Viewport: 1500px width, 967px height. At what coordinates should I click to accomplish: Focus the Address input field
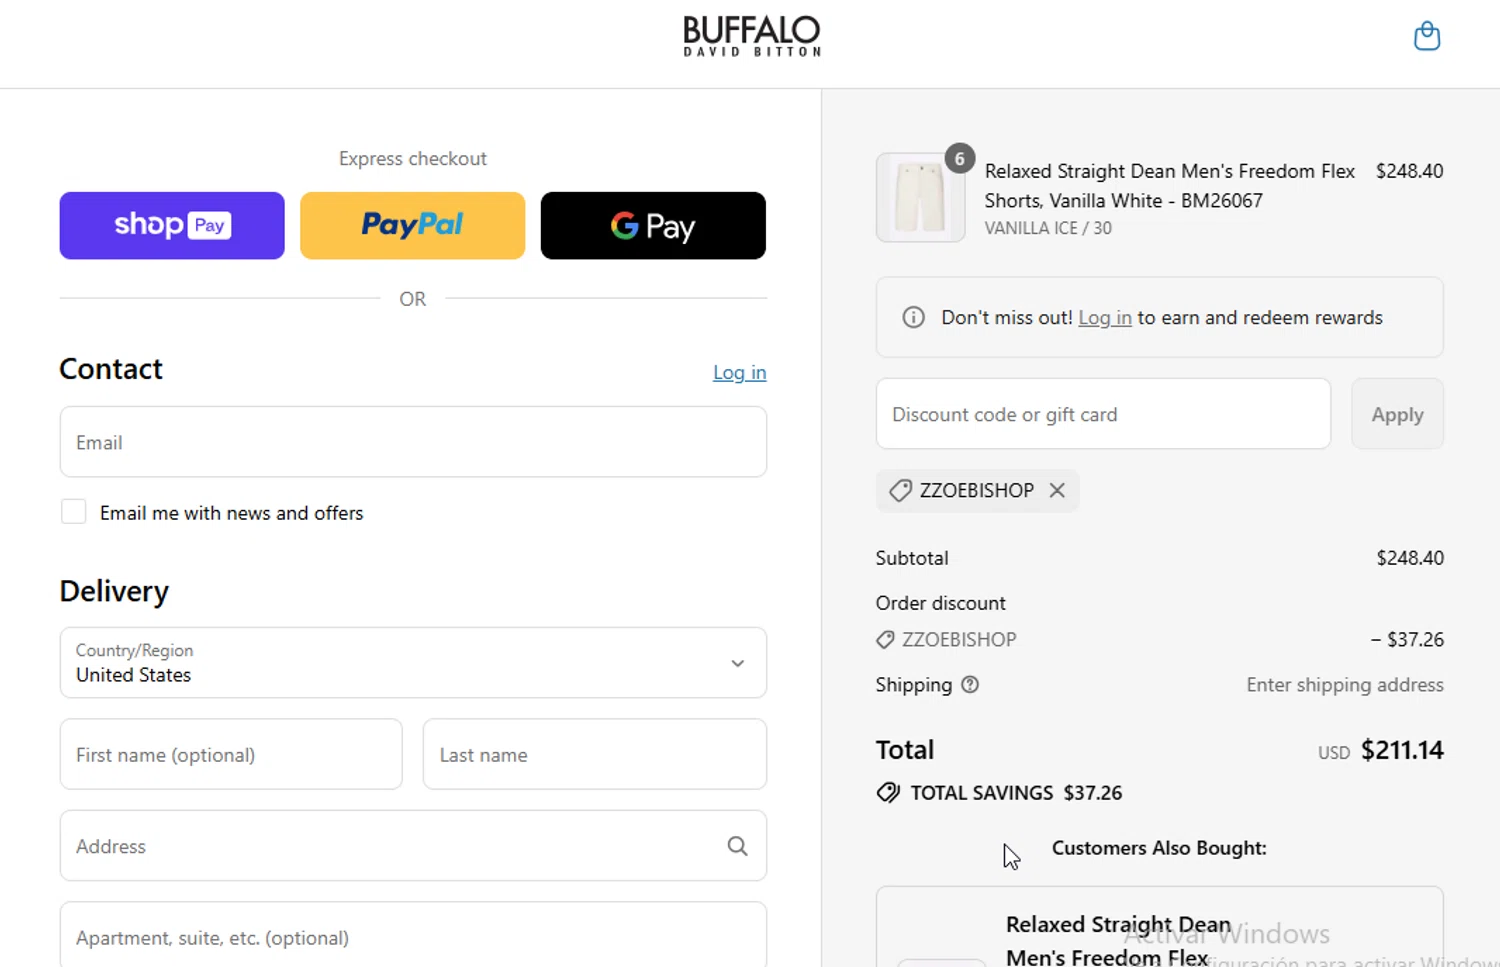(x=413, y=846)
